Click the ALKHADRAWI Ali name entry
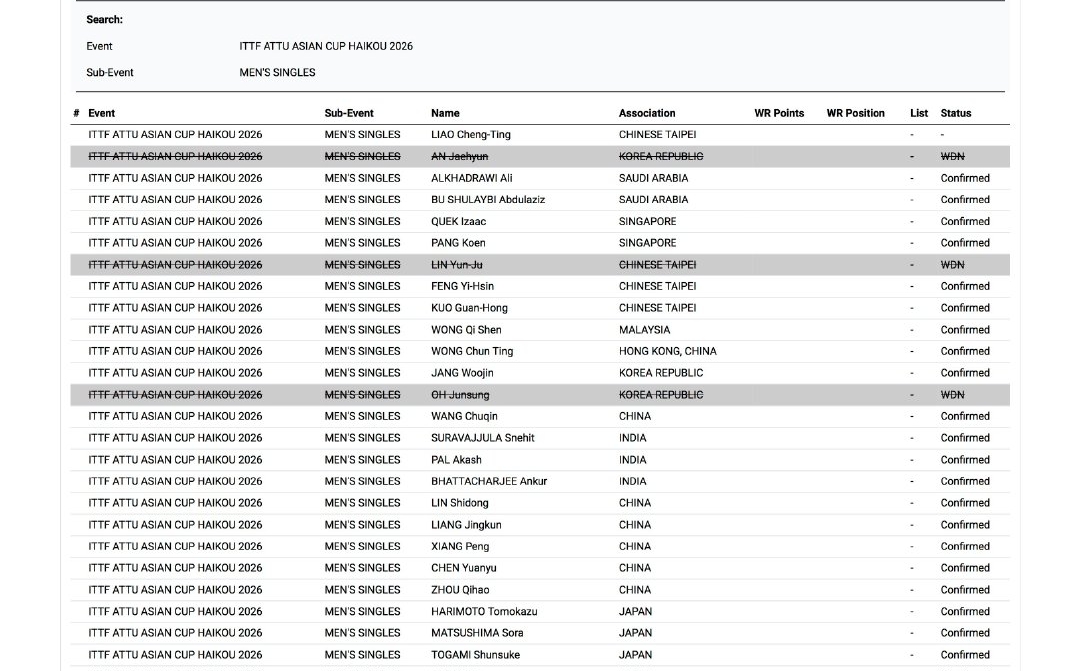The height and width of the screenshot is (671, 1080). pos(471,178)
